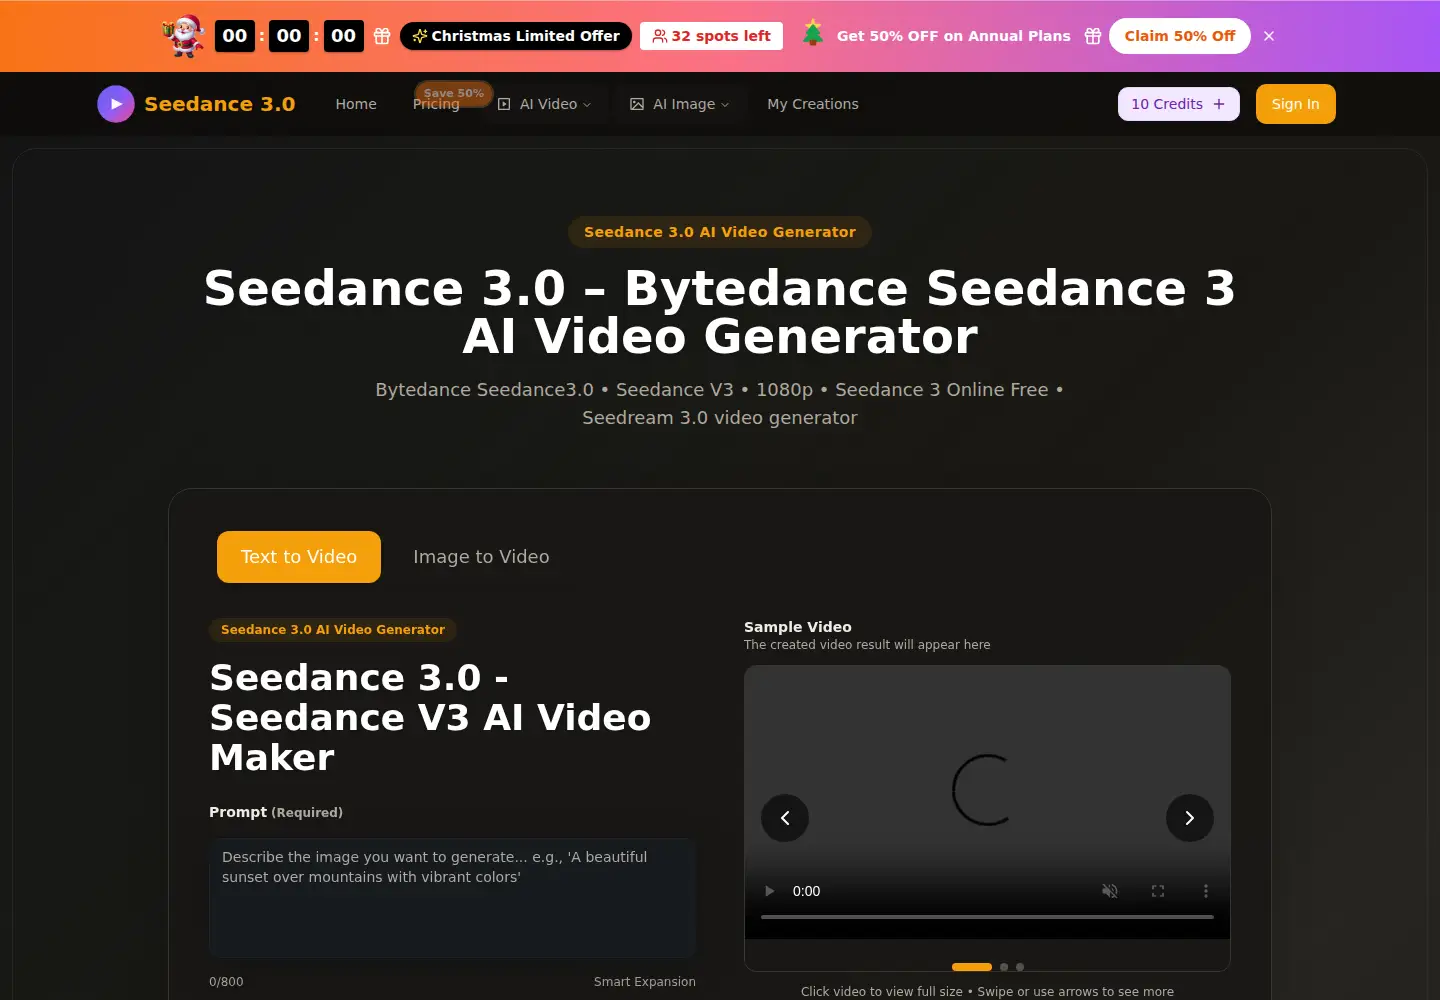1440x1000 pixels.
Task: Click Christmas Limited Offer pill
Action: click(516, 36)
